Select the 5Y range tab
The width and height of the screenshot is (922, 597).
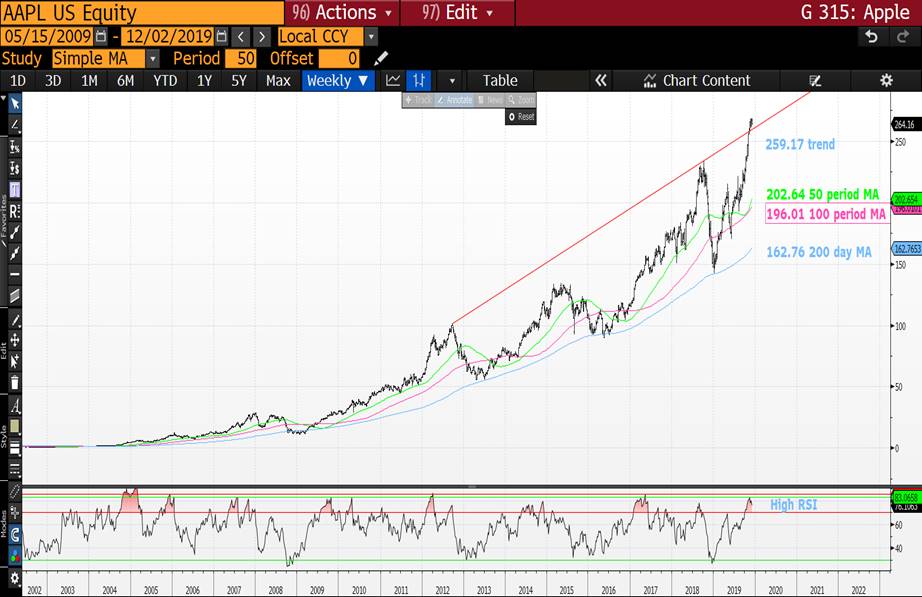[239, 81]
